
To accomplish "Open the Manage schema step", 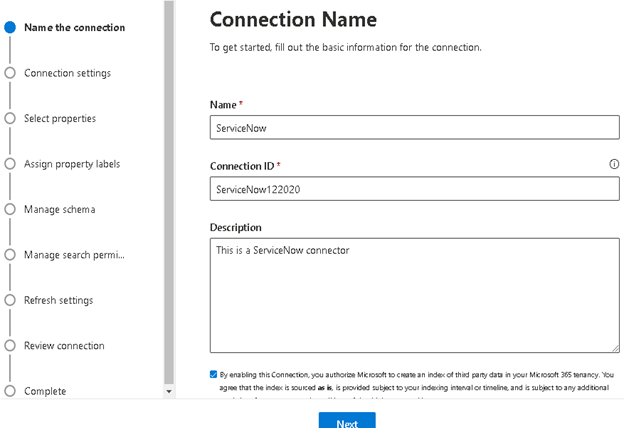I will click(60, 209).
